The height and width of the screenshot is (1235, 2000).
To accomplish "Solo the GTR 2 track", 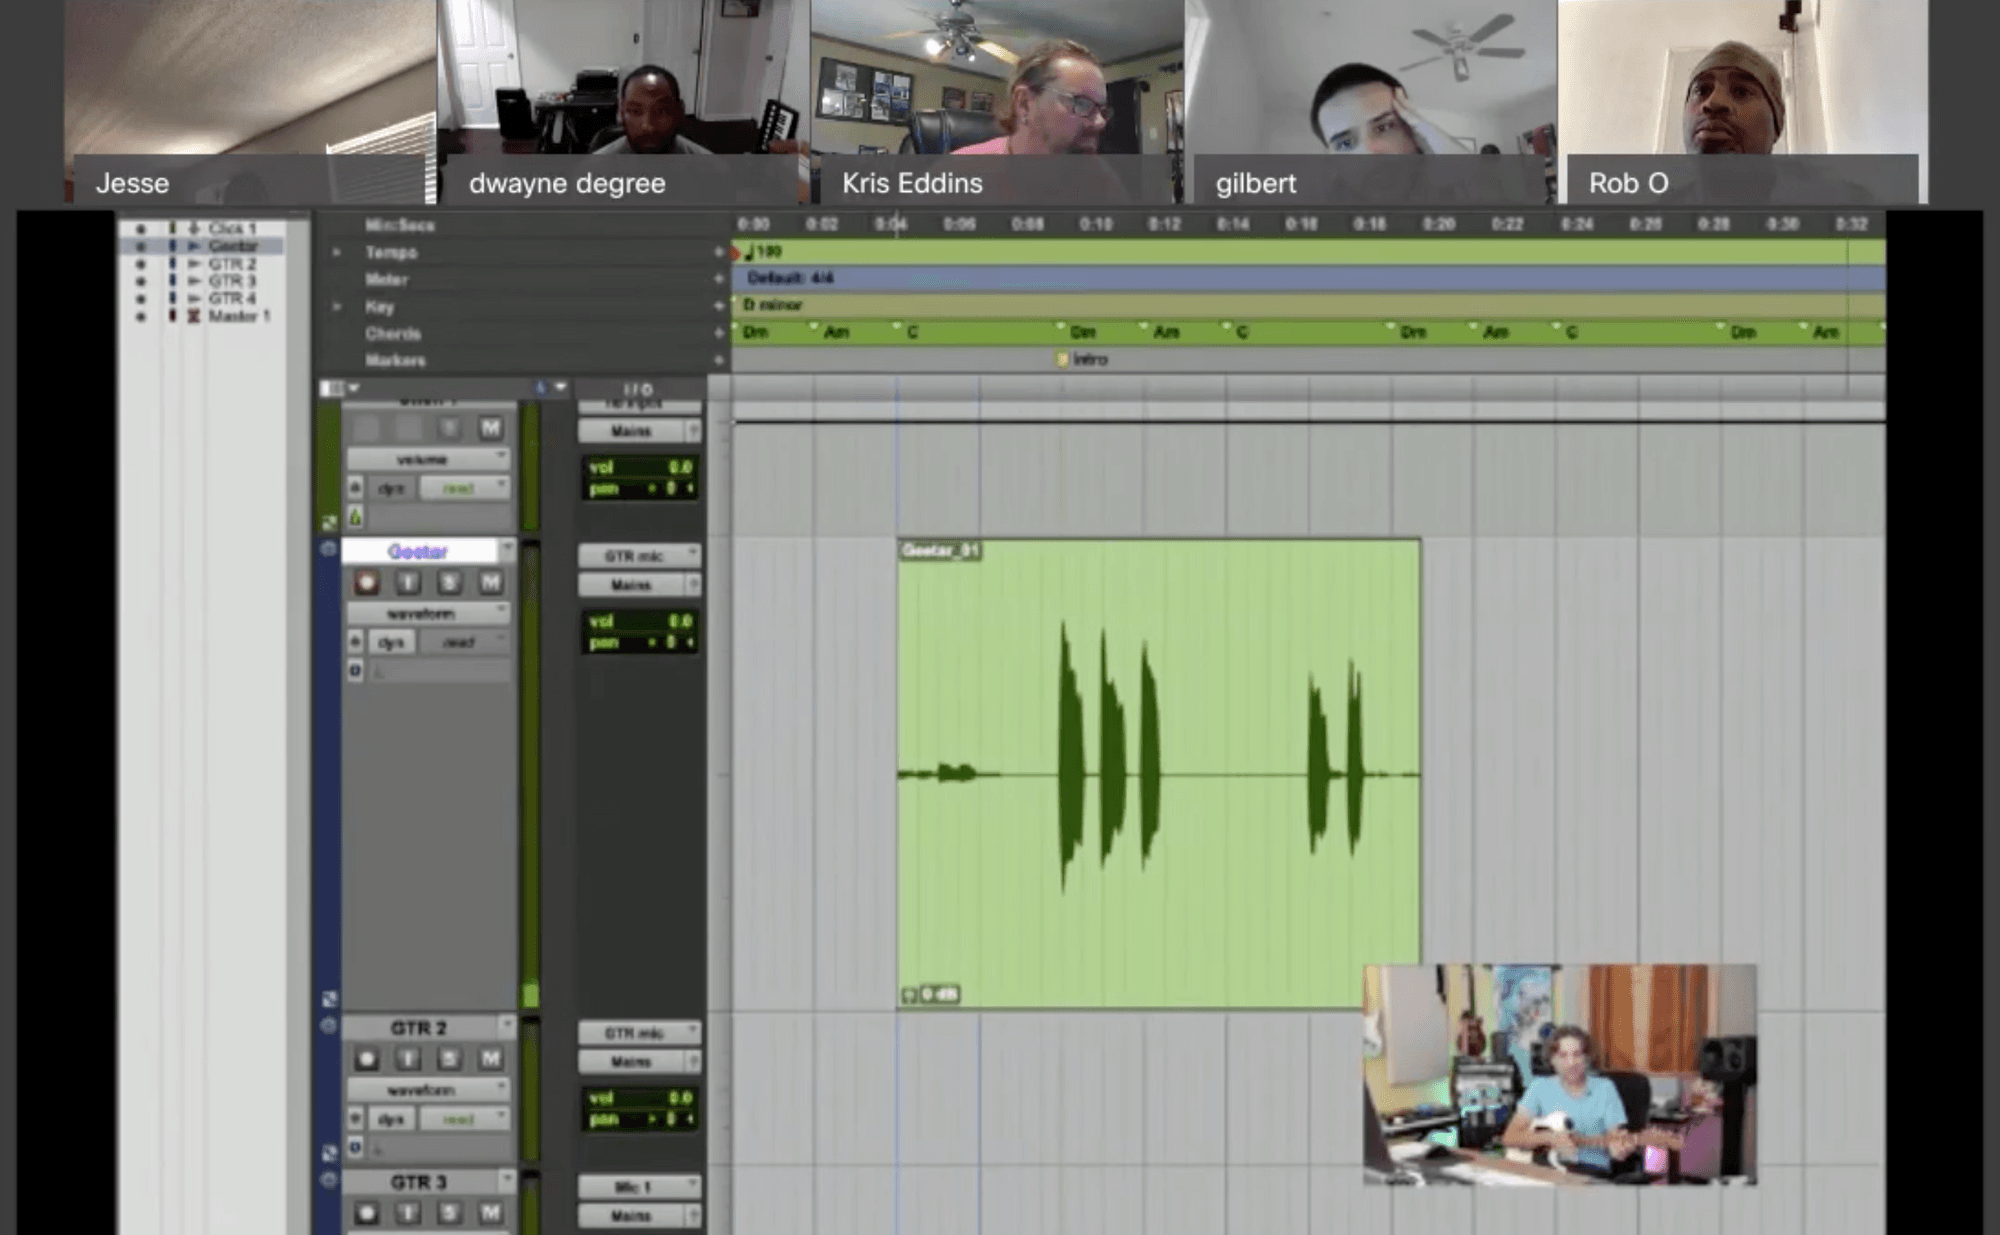I will pos(449,1058).
